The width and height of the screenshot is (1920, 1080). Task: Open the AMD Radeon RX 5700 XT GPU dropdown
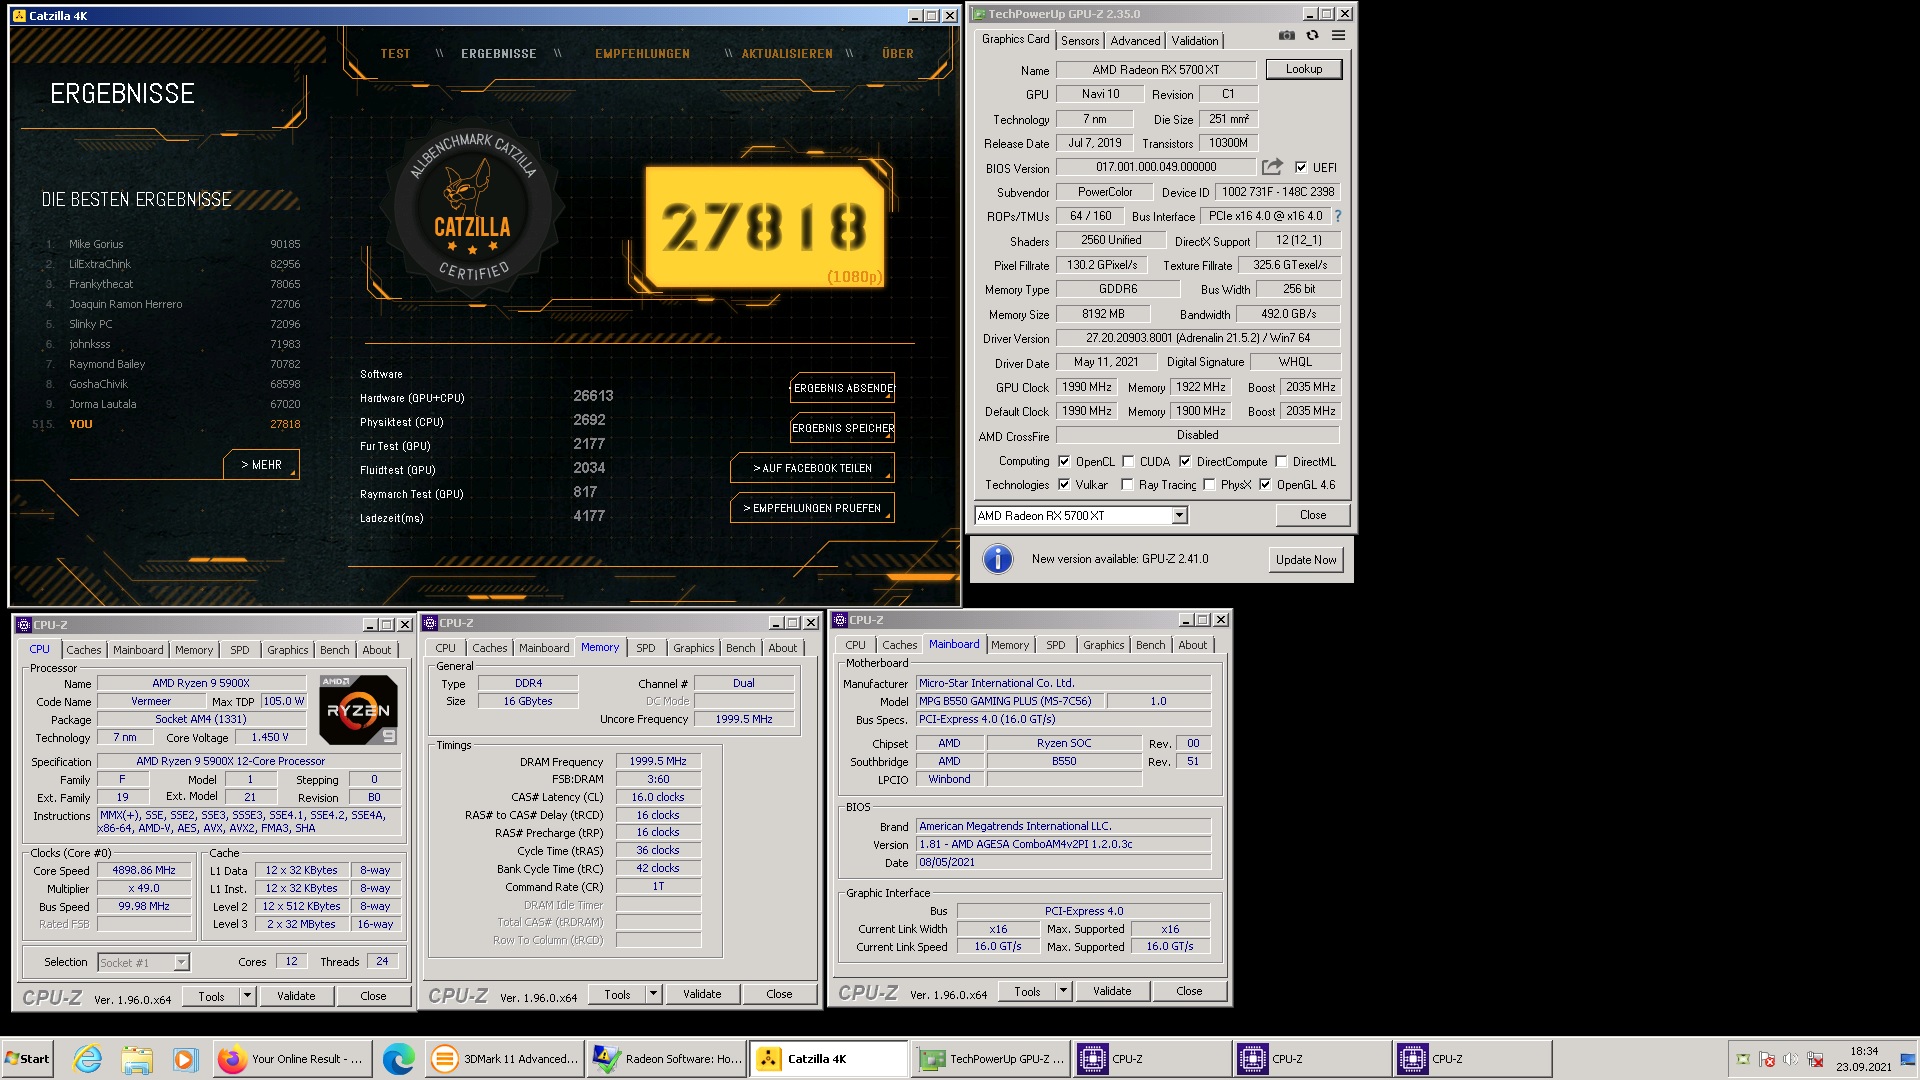[1179, 516]
